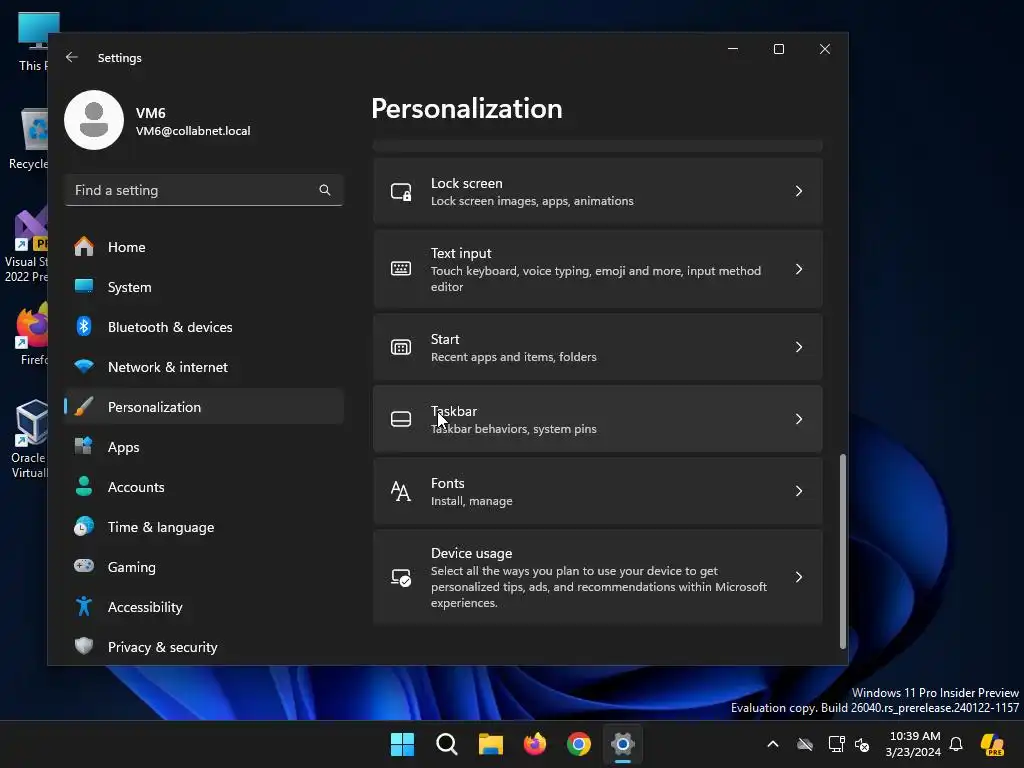Open Network & internet section
The image size is (1024, 768).
click(x=204, y=366)
